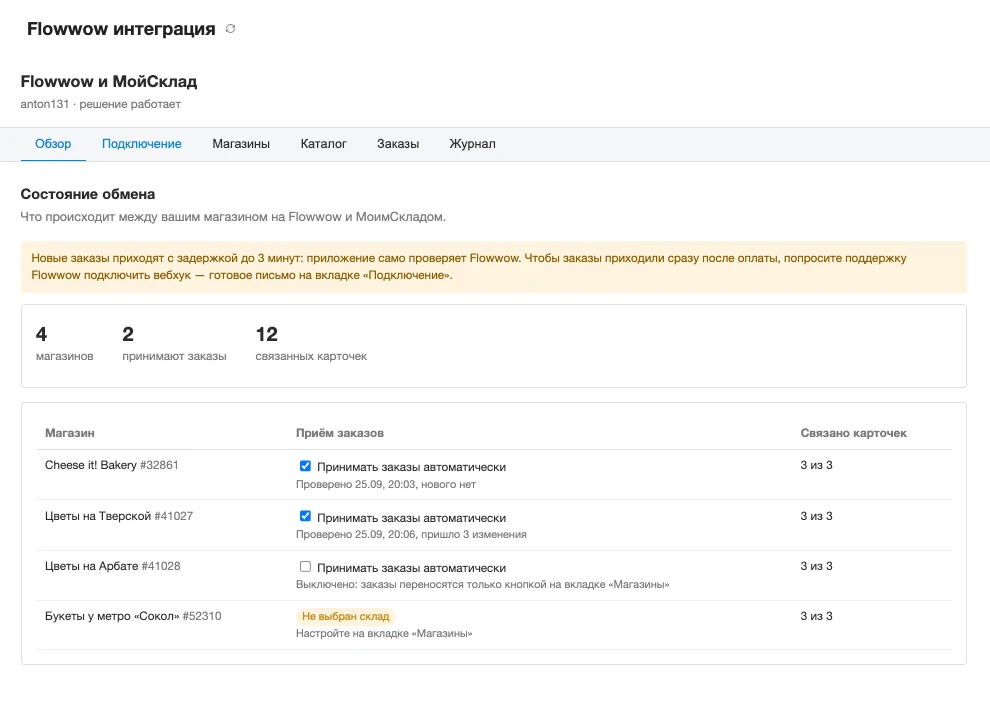
Task: Click the Проверено 25.09, 20:03 status line
Action: 386,484
